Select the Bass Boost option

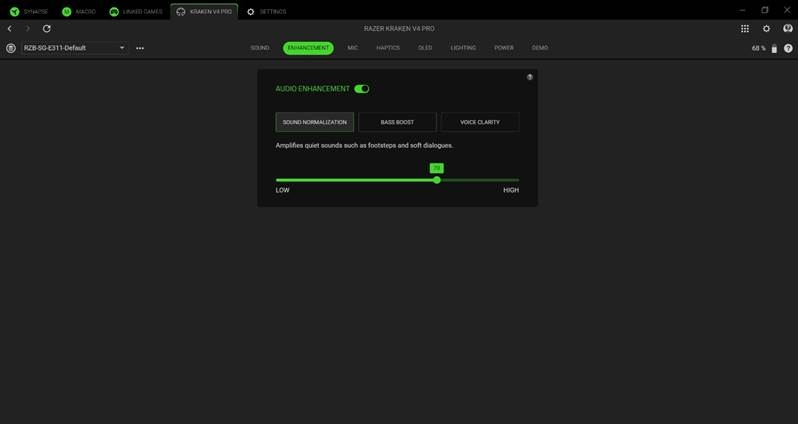pos(397,122)
